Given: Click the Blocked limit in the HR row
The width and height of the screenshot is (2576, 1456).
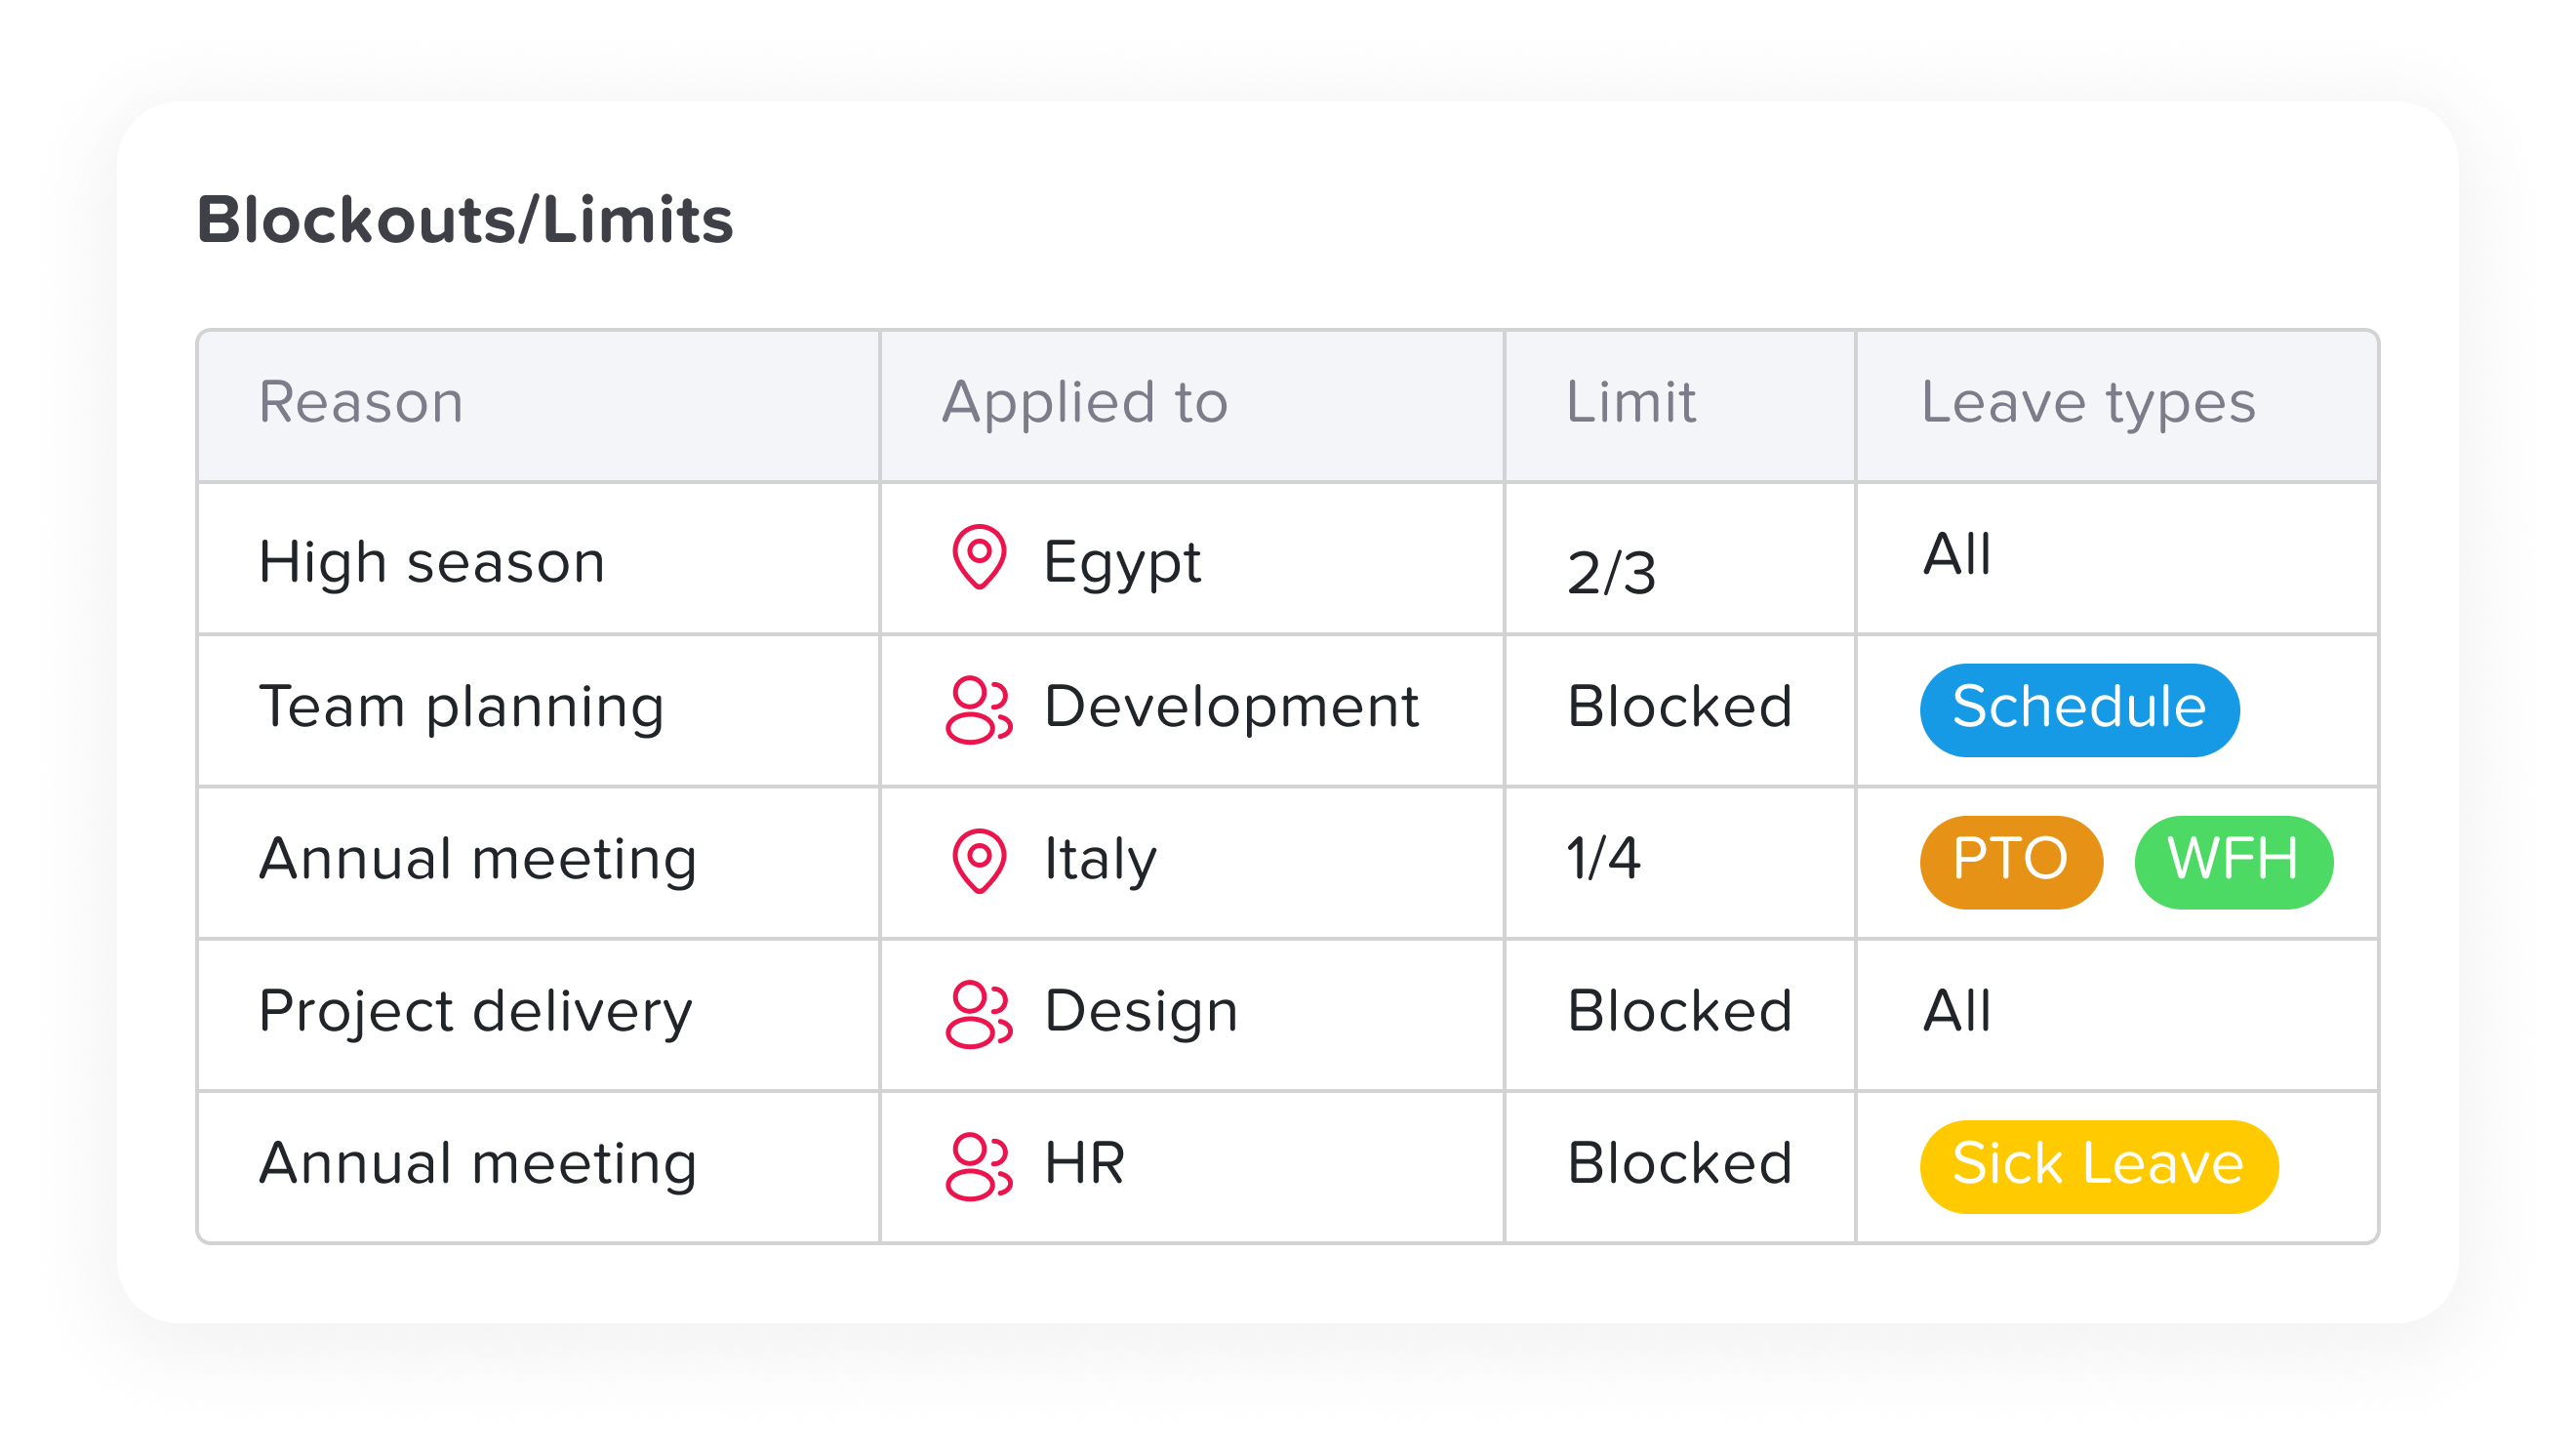Looking at the screenshot, I should pos(1679,1164).
